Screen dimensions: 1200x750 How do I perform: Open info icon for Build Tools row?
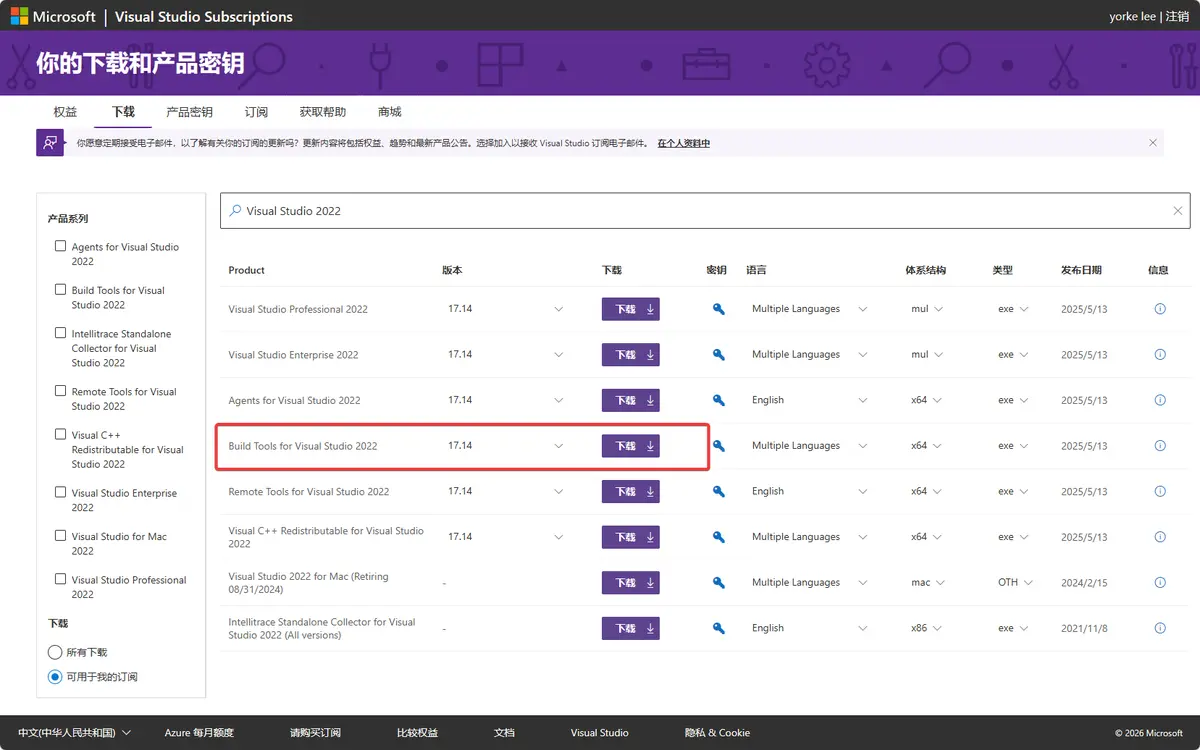pos(1160,446)
